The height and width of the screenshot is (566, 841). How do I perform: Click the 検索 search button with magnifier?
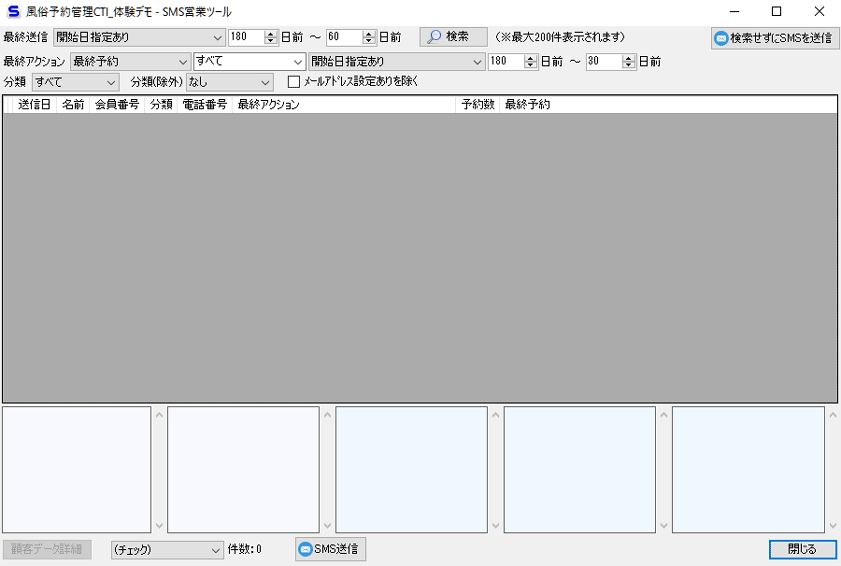pyautogui.click(x=453, y=37)
